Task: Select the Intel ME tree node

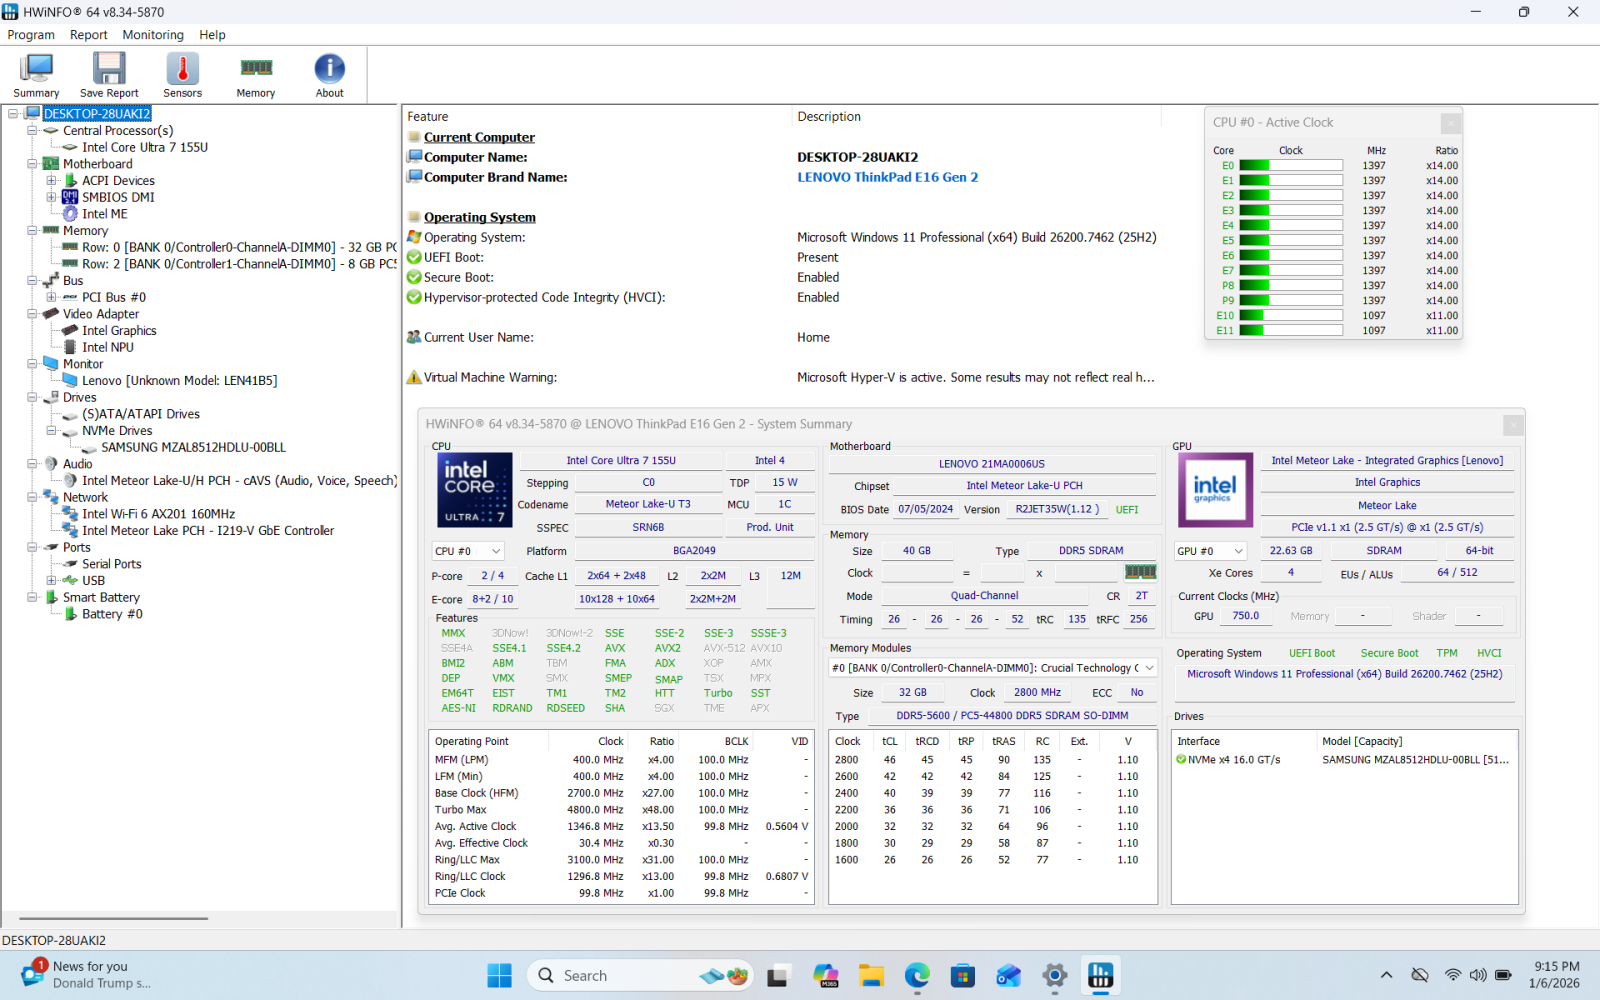Action: coord(105,214)
